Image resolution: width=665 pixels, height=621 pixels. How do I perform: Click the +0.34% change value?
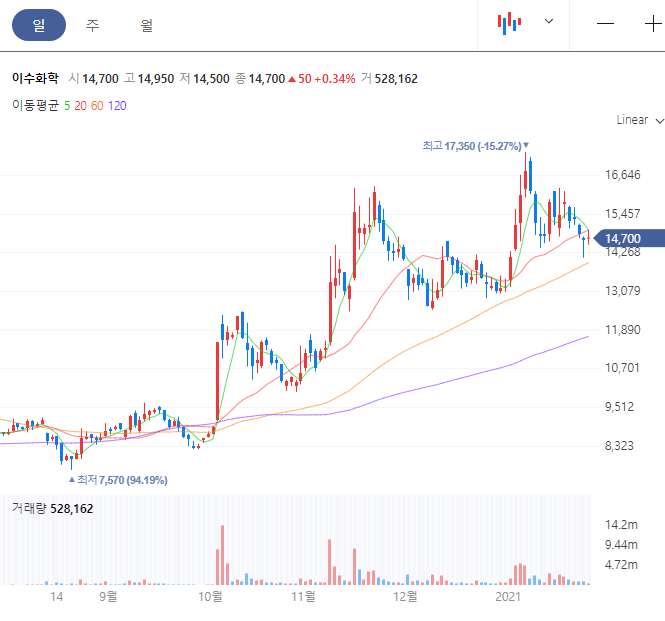[335, 78]
